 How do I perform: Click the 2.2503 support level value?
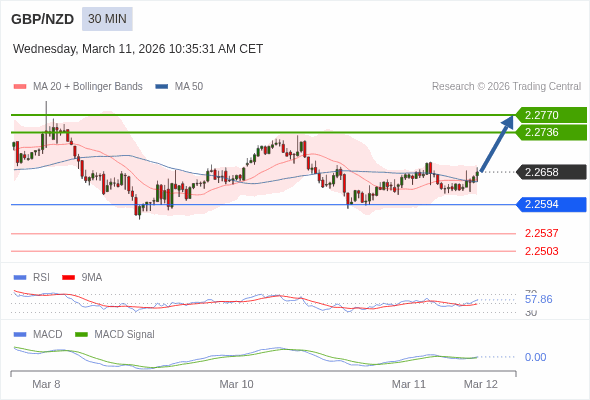[541, 251]
